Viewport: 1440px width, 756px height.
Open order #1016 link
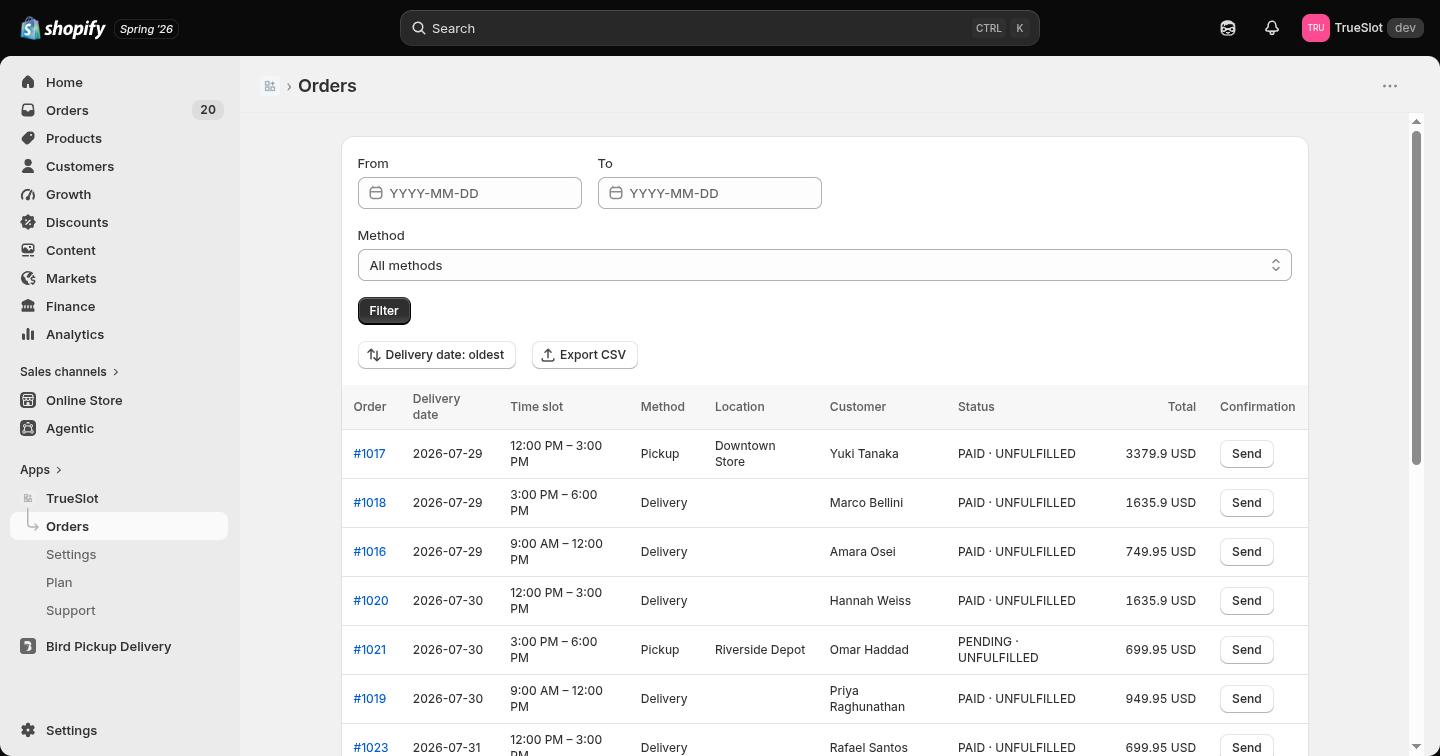coord(369,552)
